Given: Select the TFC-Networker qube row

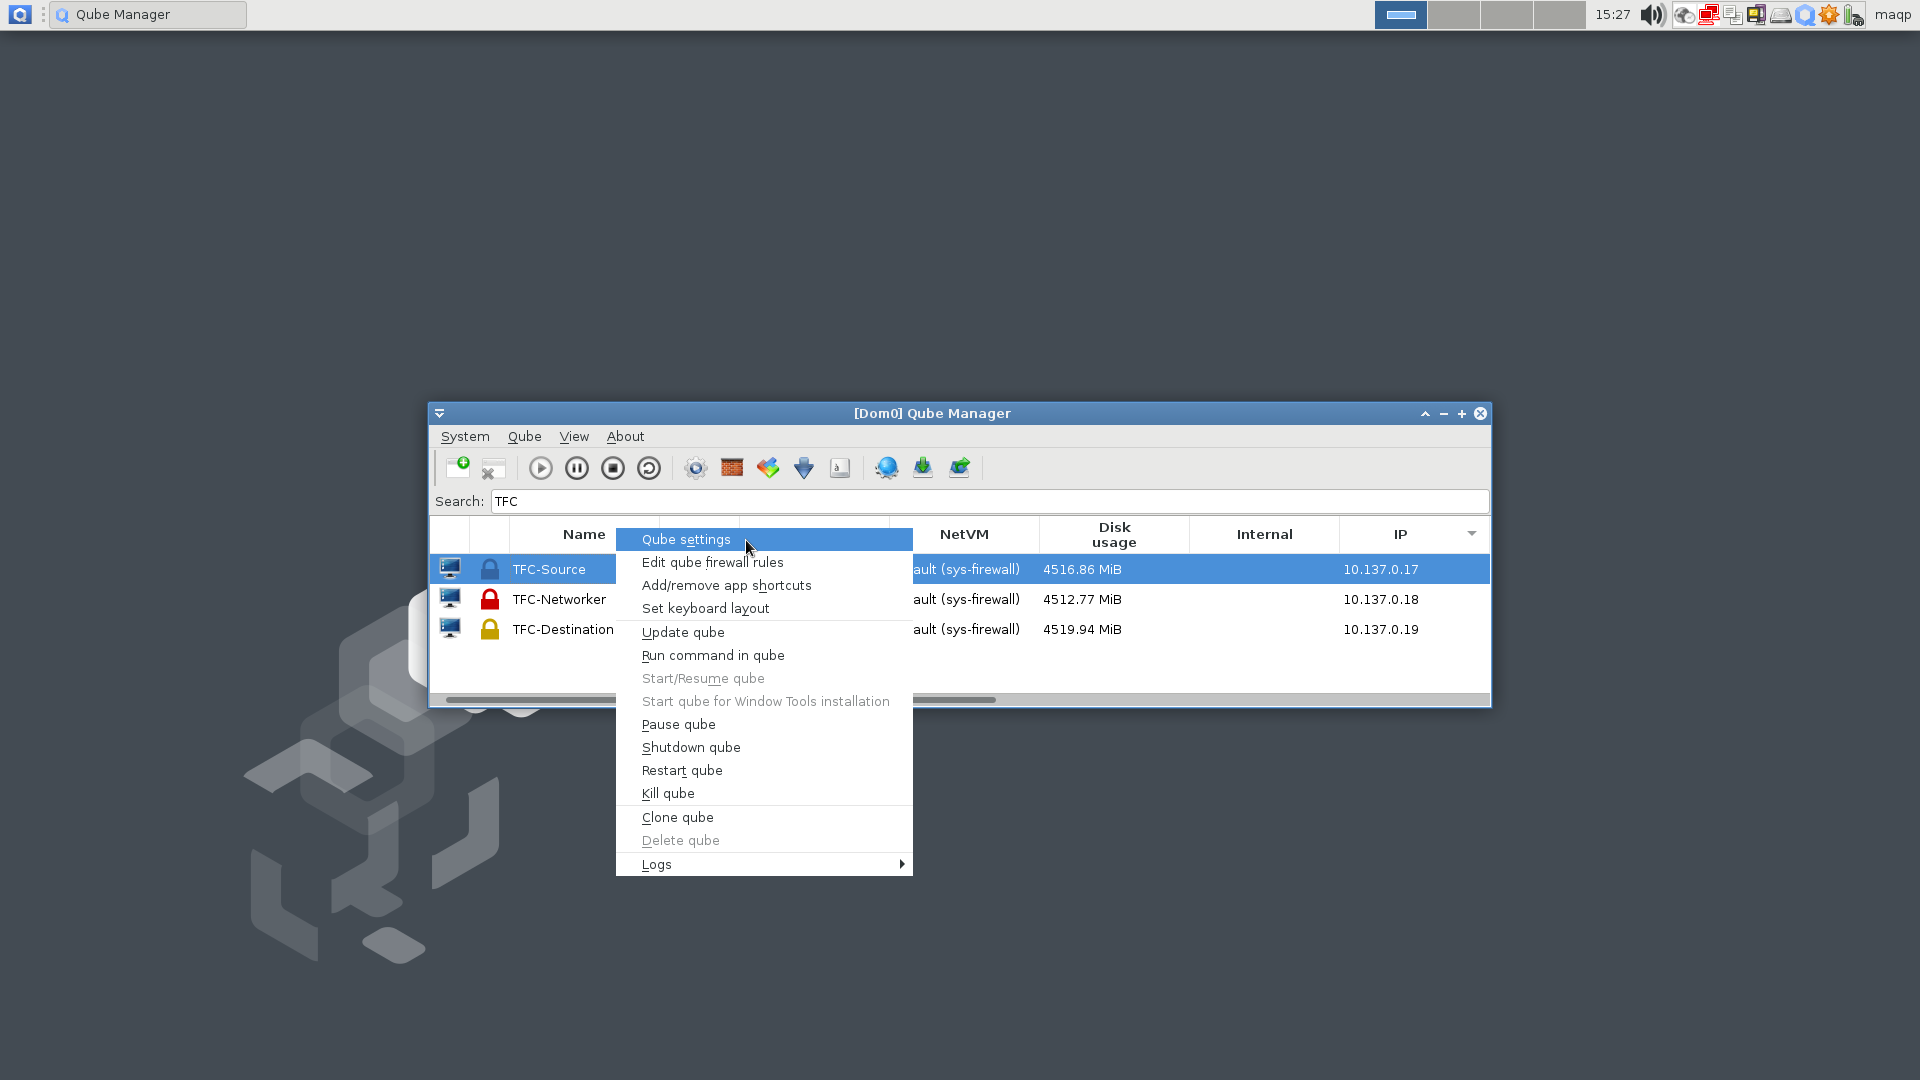Looking at the screenshot, I should point(559,600).
